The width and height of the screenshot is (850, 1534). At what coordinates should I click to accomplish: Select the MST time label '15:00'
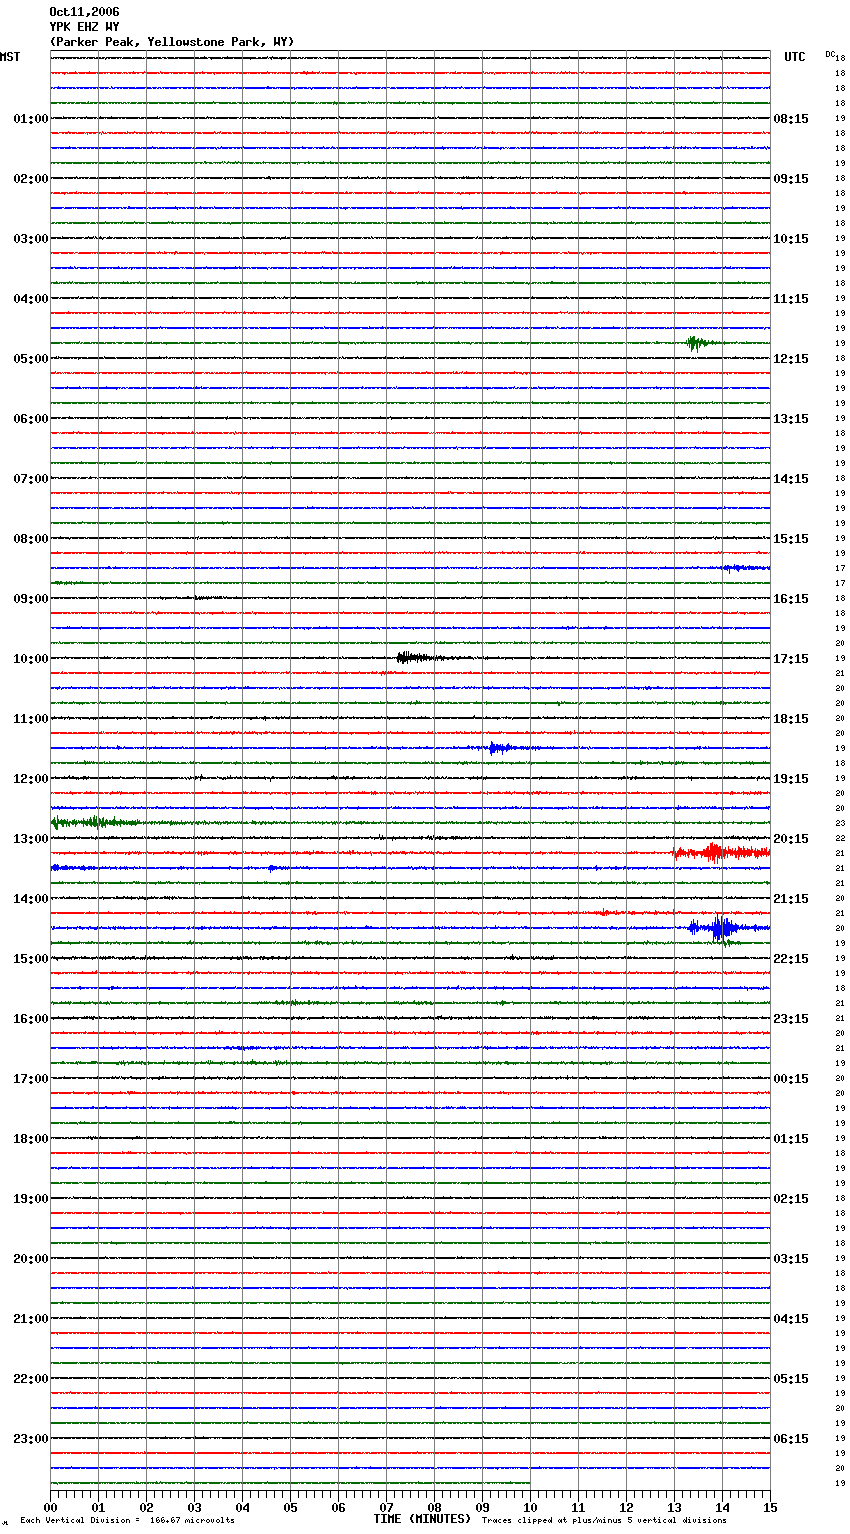tap(31, 959)
